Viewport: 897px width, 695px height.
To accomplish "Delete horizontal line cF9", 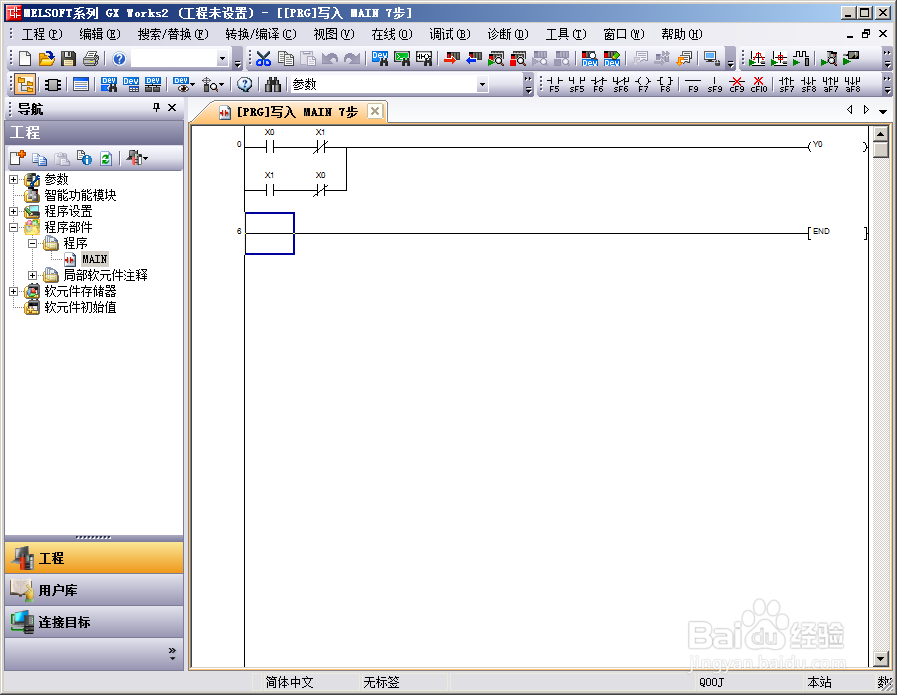I will [737, 85].
